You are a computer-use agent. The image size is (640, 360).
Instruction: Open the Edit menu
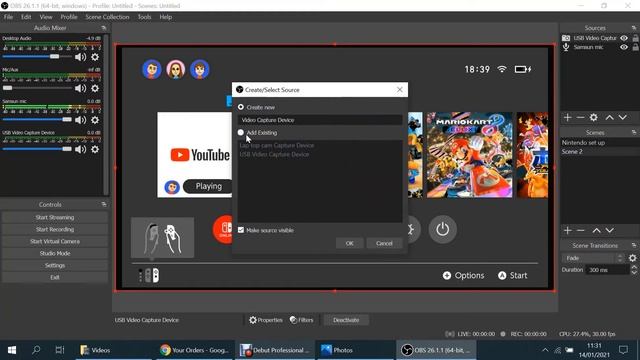coord(26,17)
